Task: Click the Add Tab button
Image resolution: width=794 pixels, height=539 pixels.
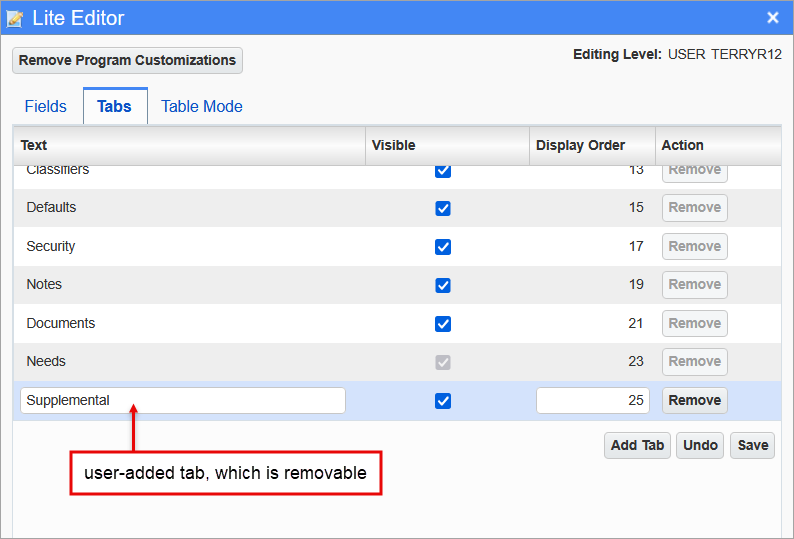Action: pos(637,445)
